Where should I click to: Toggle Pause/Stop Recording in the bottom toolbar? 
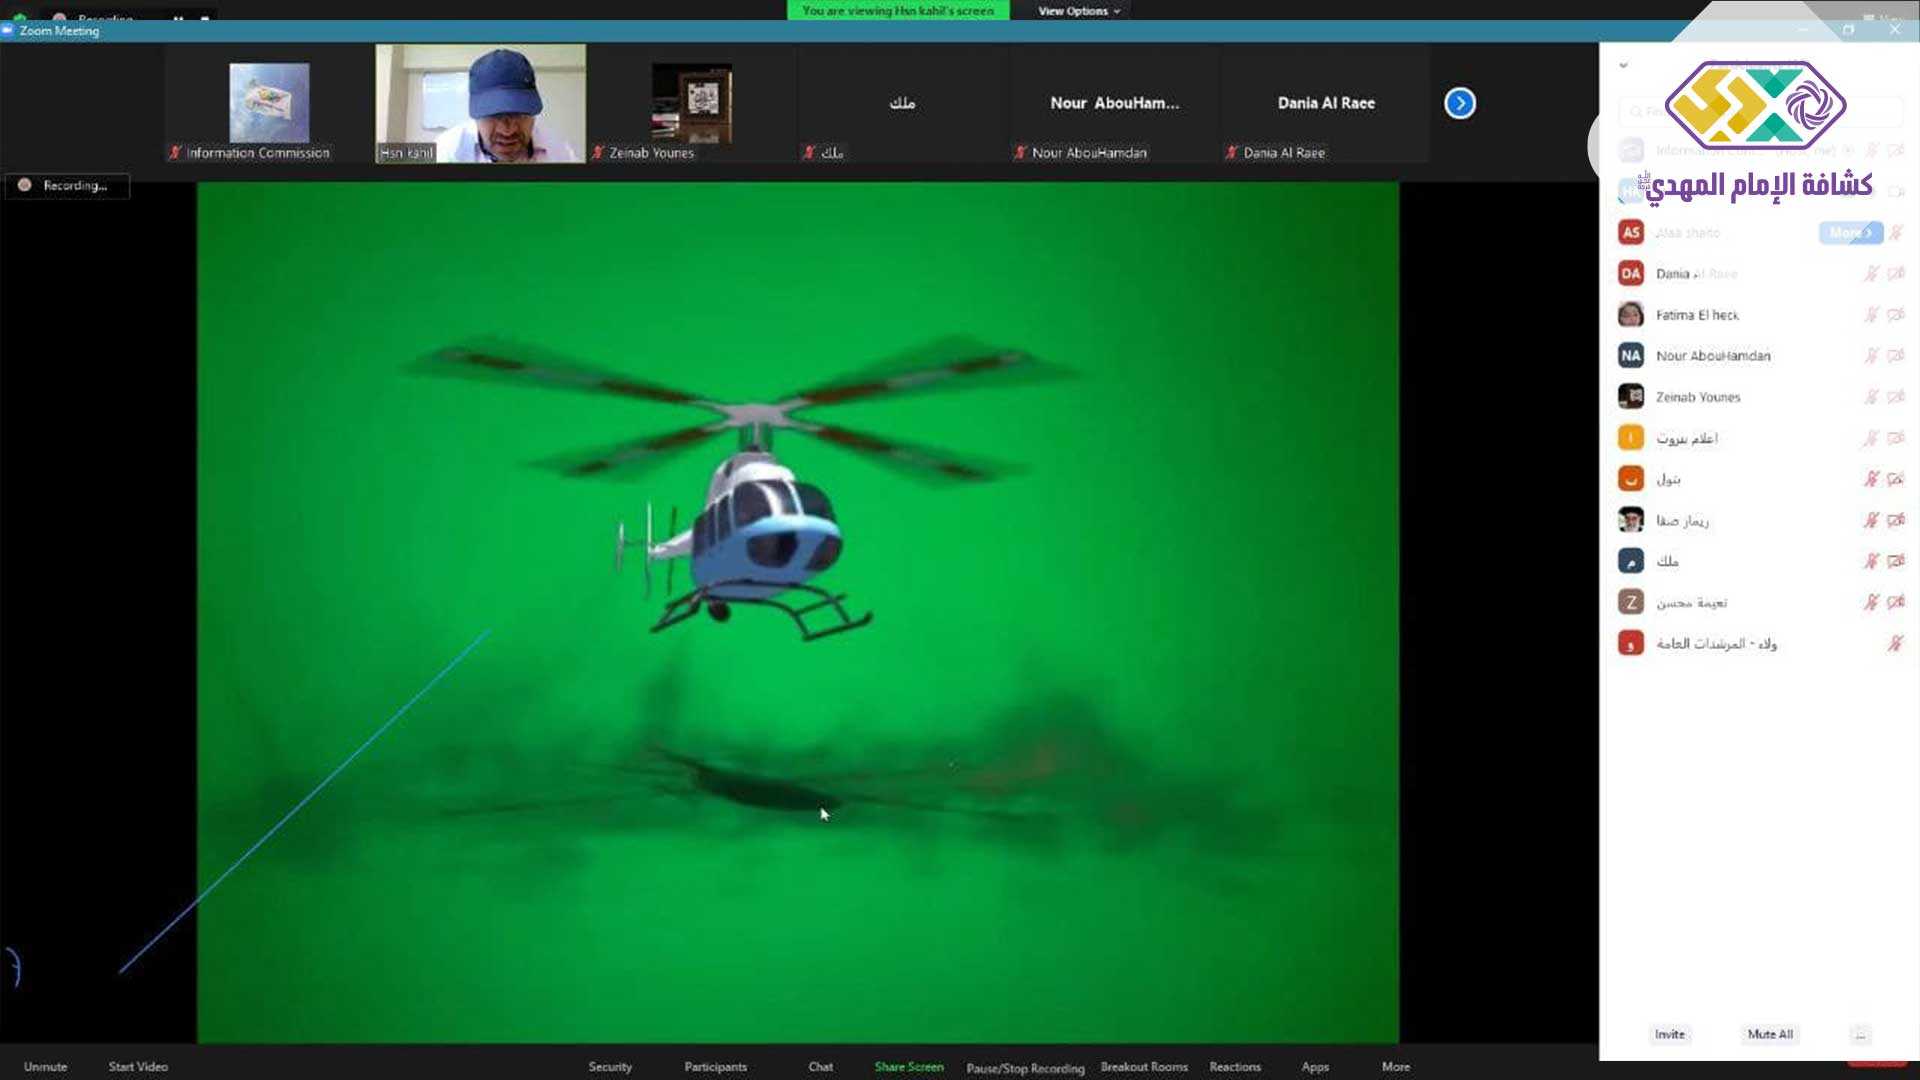click(x=1025, y=1067)
